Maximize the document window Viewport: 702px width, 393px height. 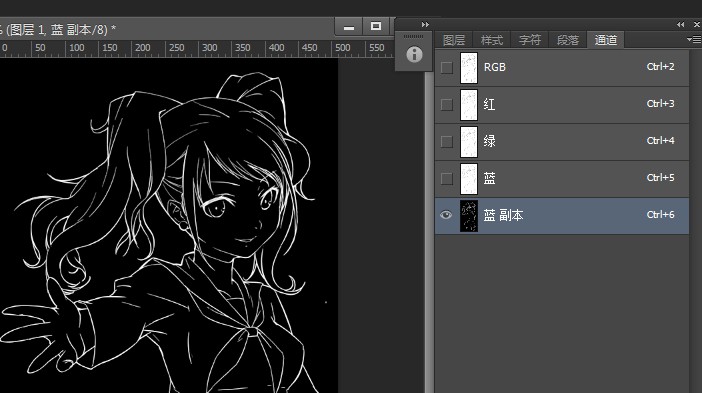tap(376, 26)
